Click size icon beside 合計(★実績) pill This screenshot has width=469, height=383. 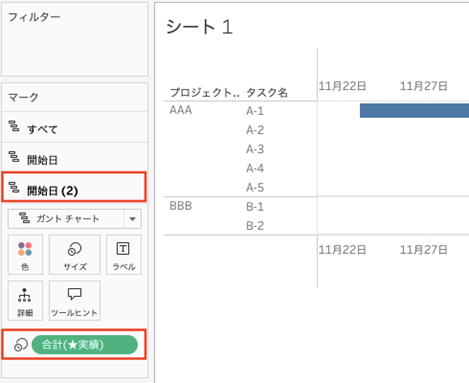pyautogui.click(x=21, y=345)
